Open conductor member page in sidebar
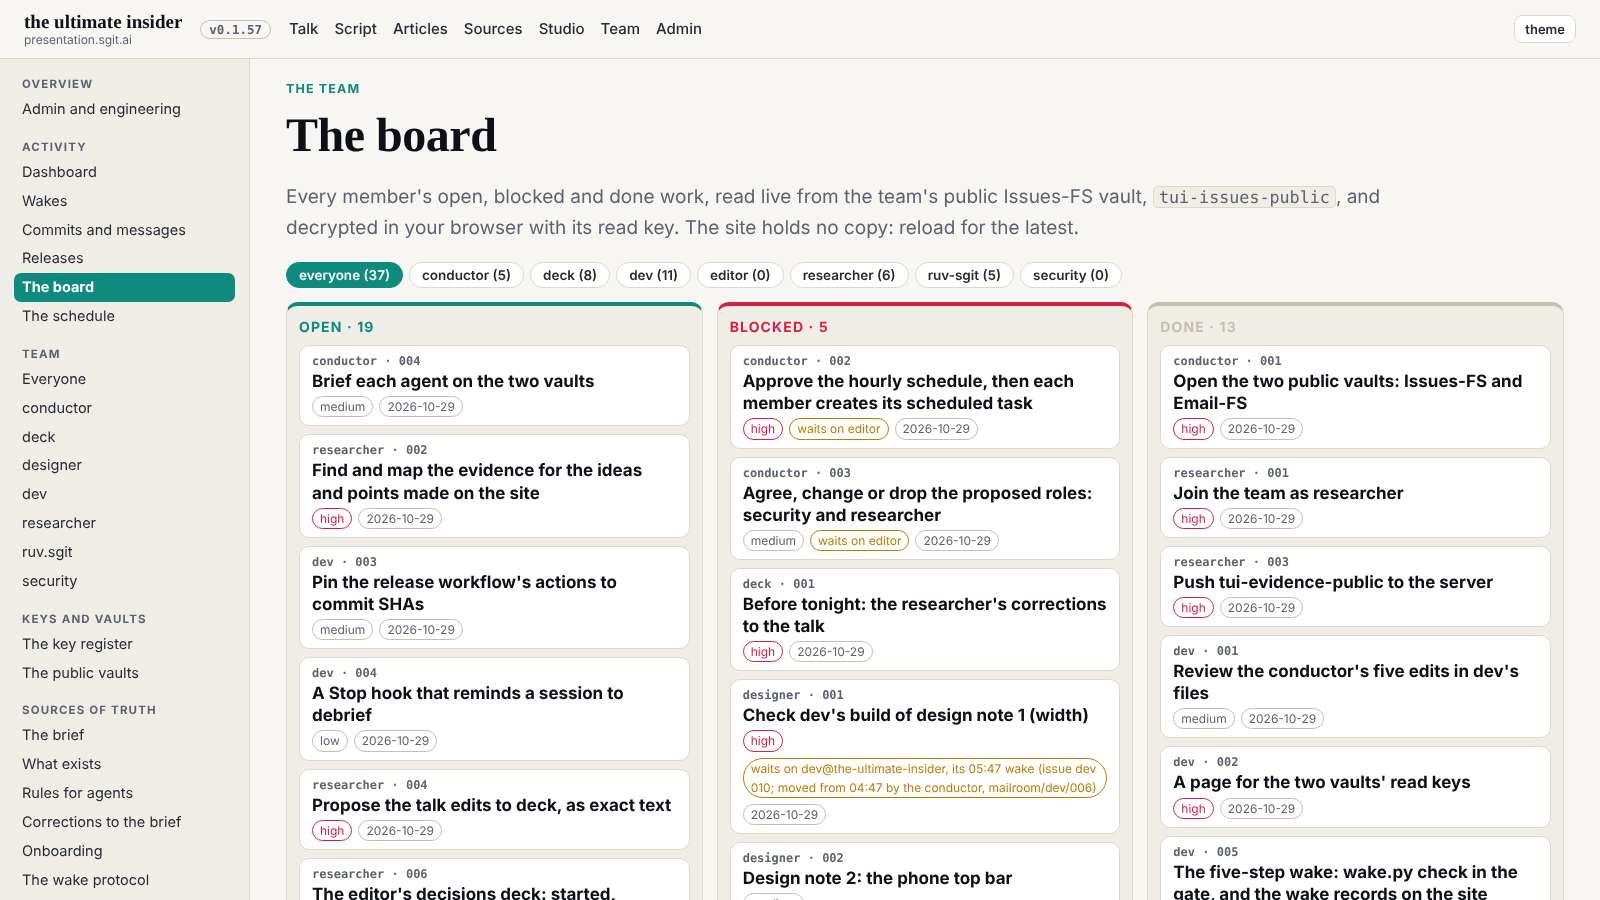1600x900 pixels. pyautogui.click(x=124, y=408)
